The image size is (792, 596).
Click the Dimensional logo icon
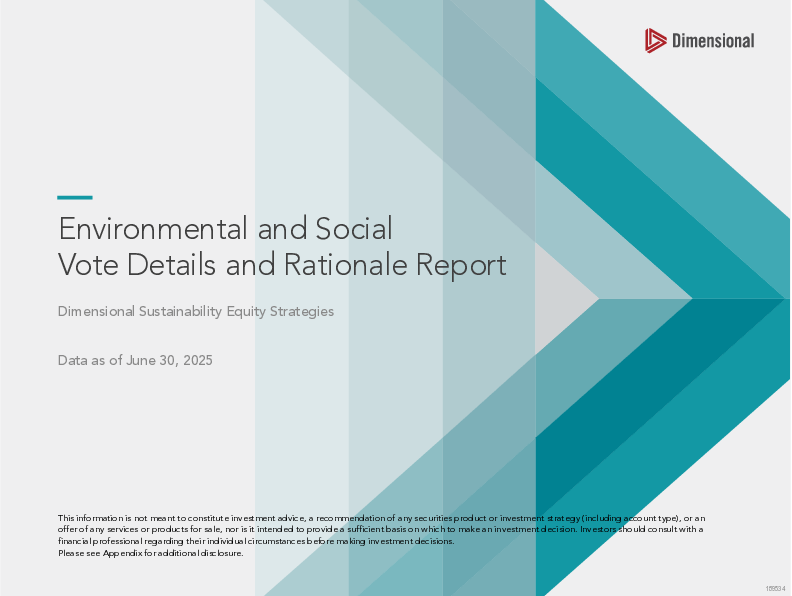[656, 40]
